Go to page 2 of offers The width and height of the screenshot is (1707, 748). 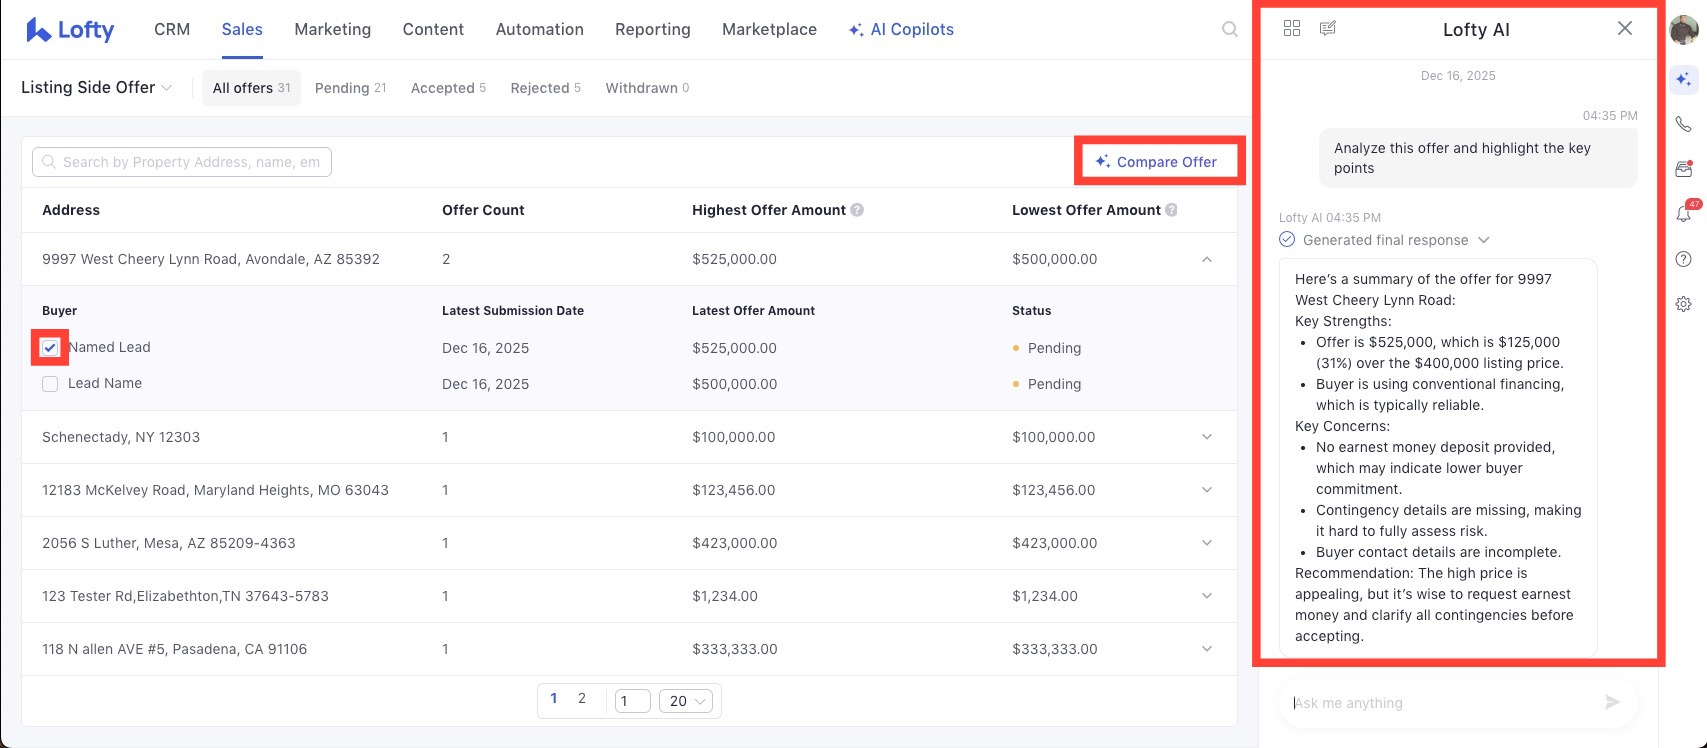point(582,699)
